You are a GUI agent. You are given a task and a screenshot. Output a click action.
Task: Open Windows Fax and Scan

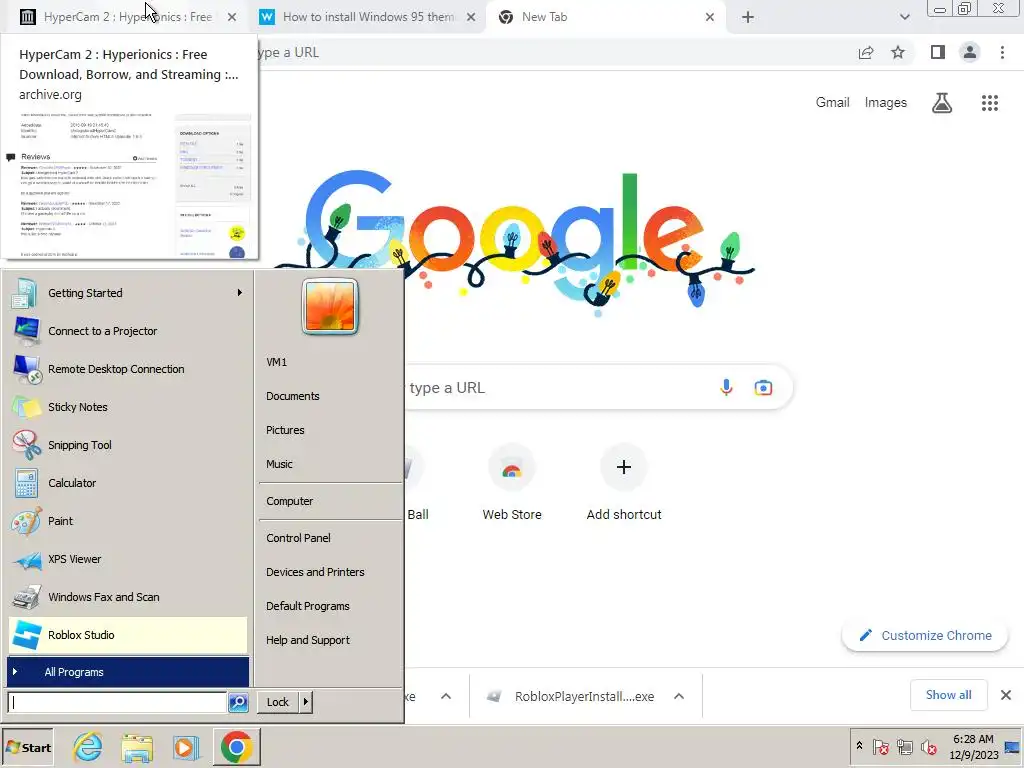pos(128,597)
